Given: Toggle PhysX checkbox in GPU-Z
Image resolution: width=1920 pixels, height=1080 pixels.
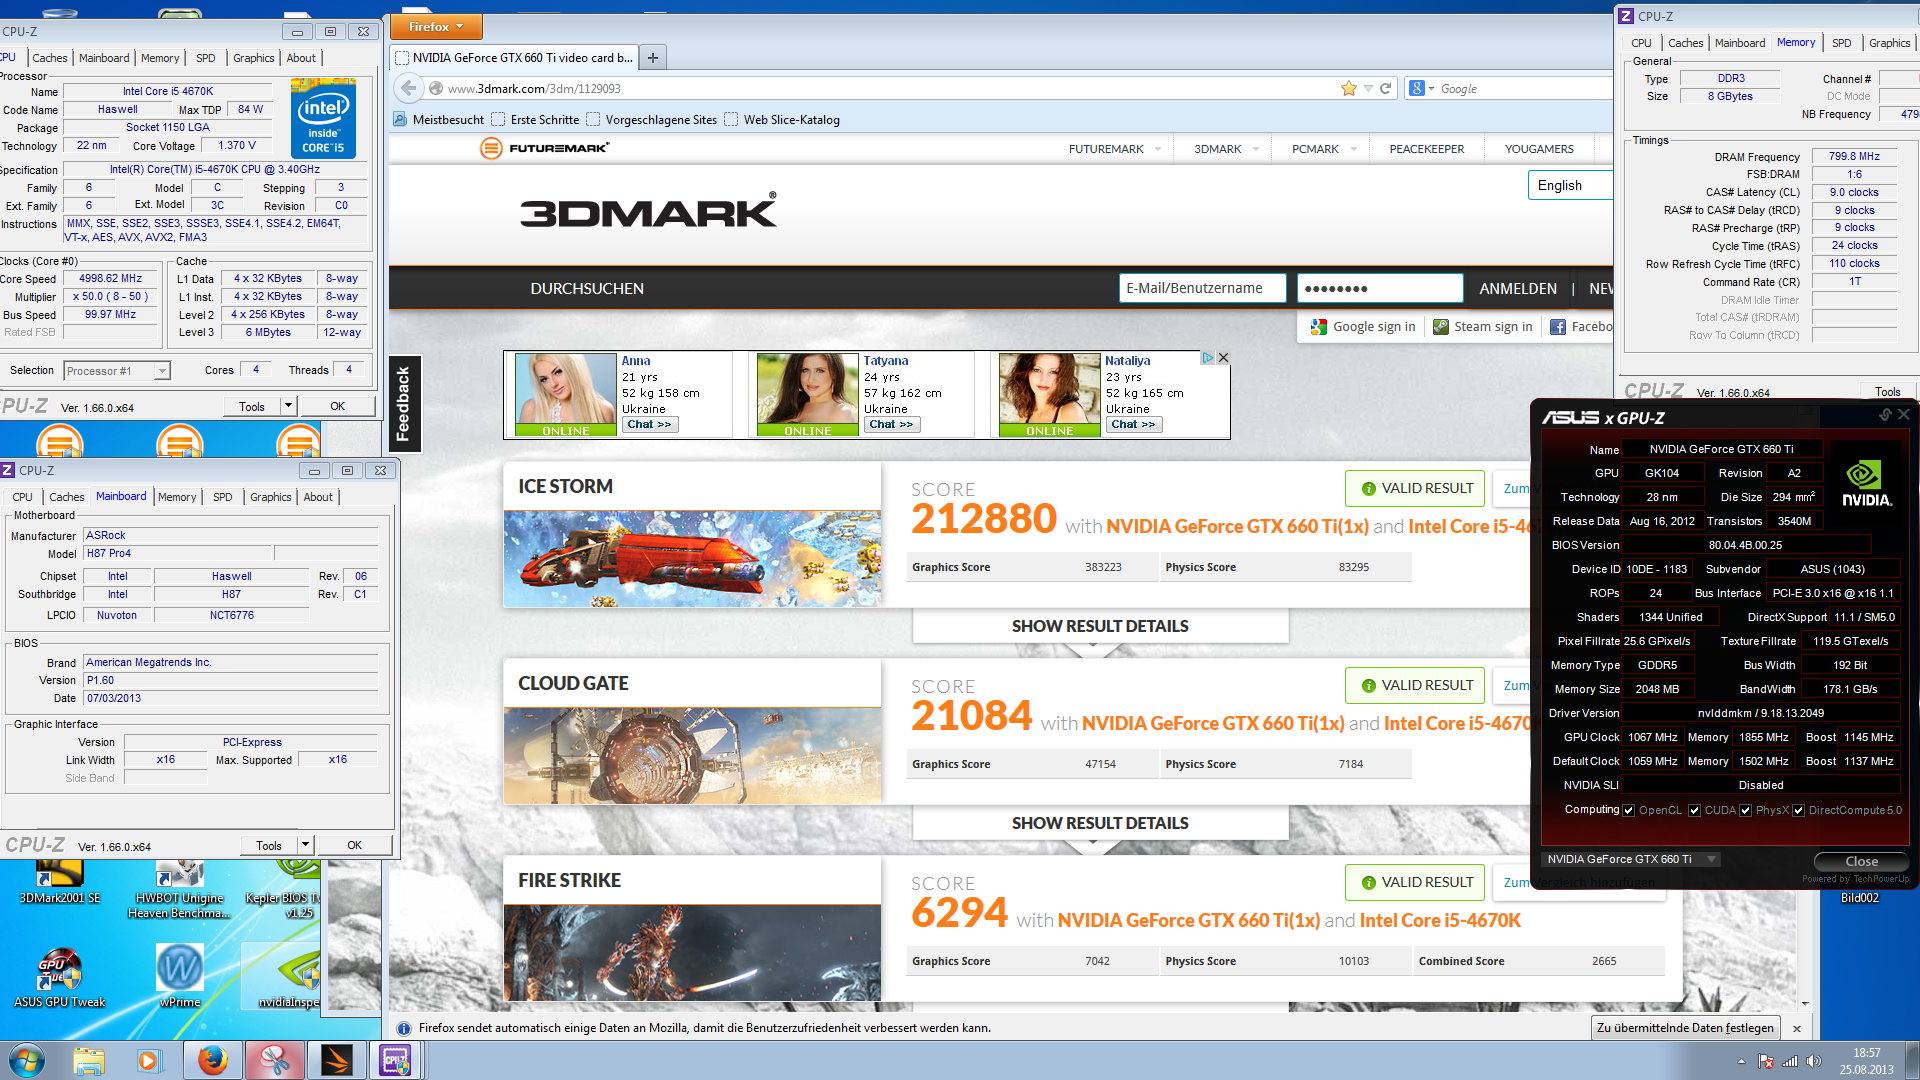Looking at the screenshot, I should pyautogui.click(x=1745, y=810).
